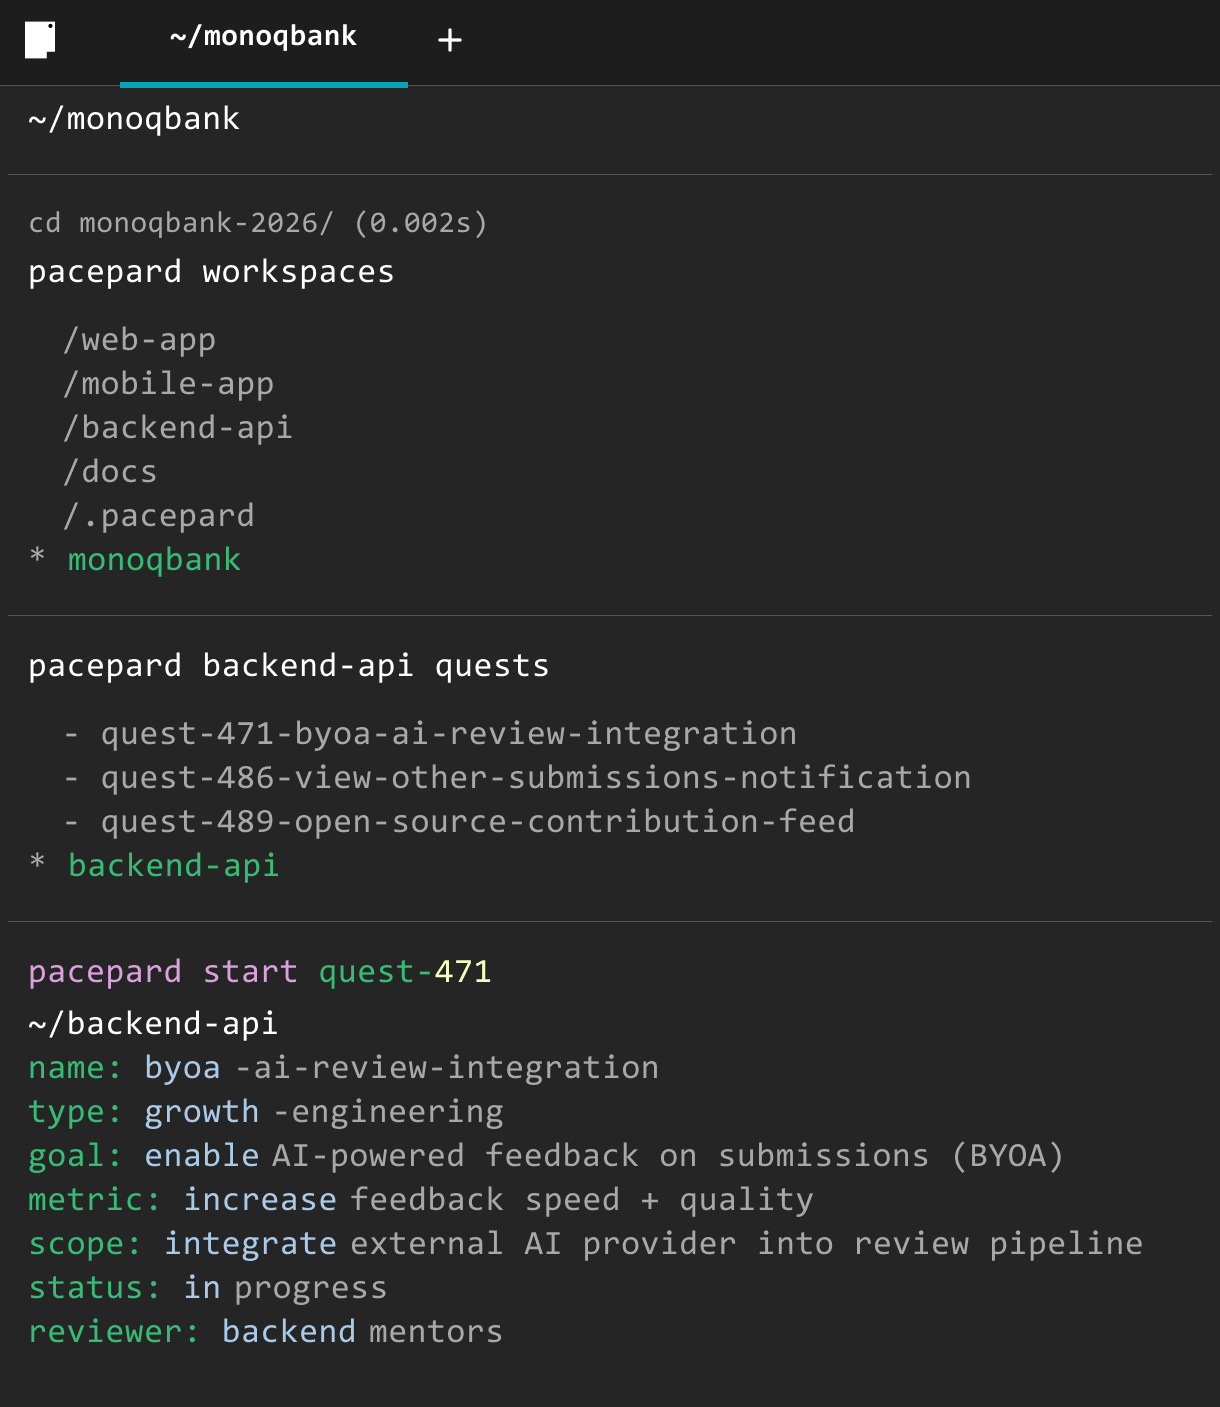Select the /mobile-app workspace entry
This screenshot has height=1407, width=1220.
[x=168, y=384]
